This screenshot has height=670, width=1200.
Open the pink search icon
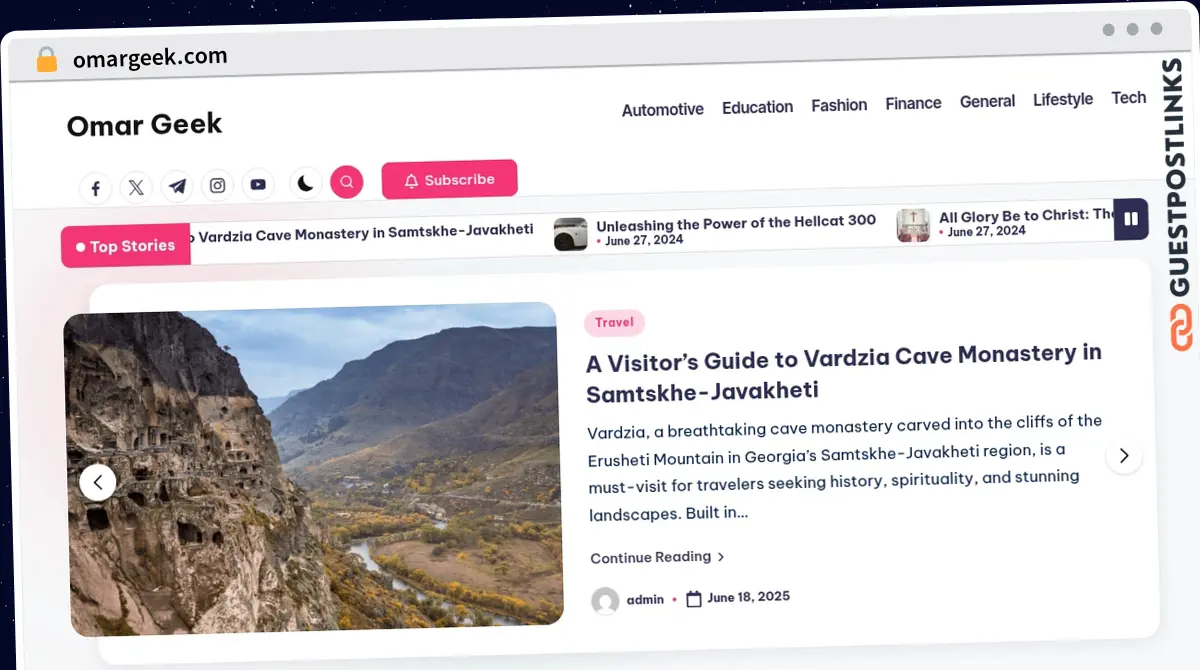point(347,182)
